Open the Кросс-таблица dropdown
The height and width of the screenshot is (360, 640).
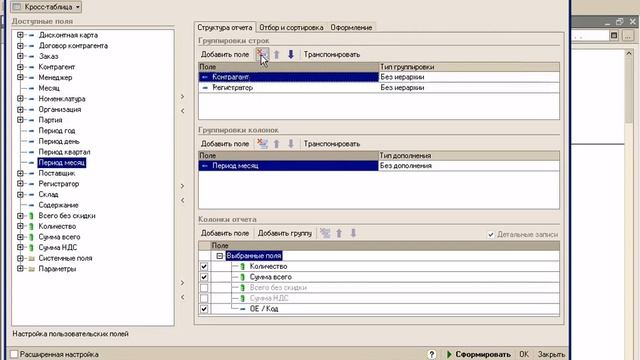pos(46,7)
